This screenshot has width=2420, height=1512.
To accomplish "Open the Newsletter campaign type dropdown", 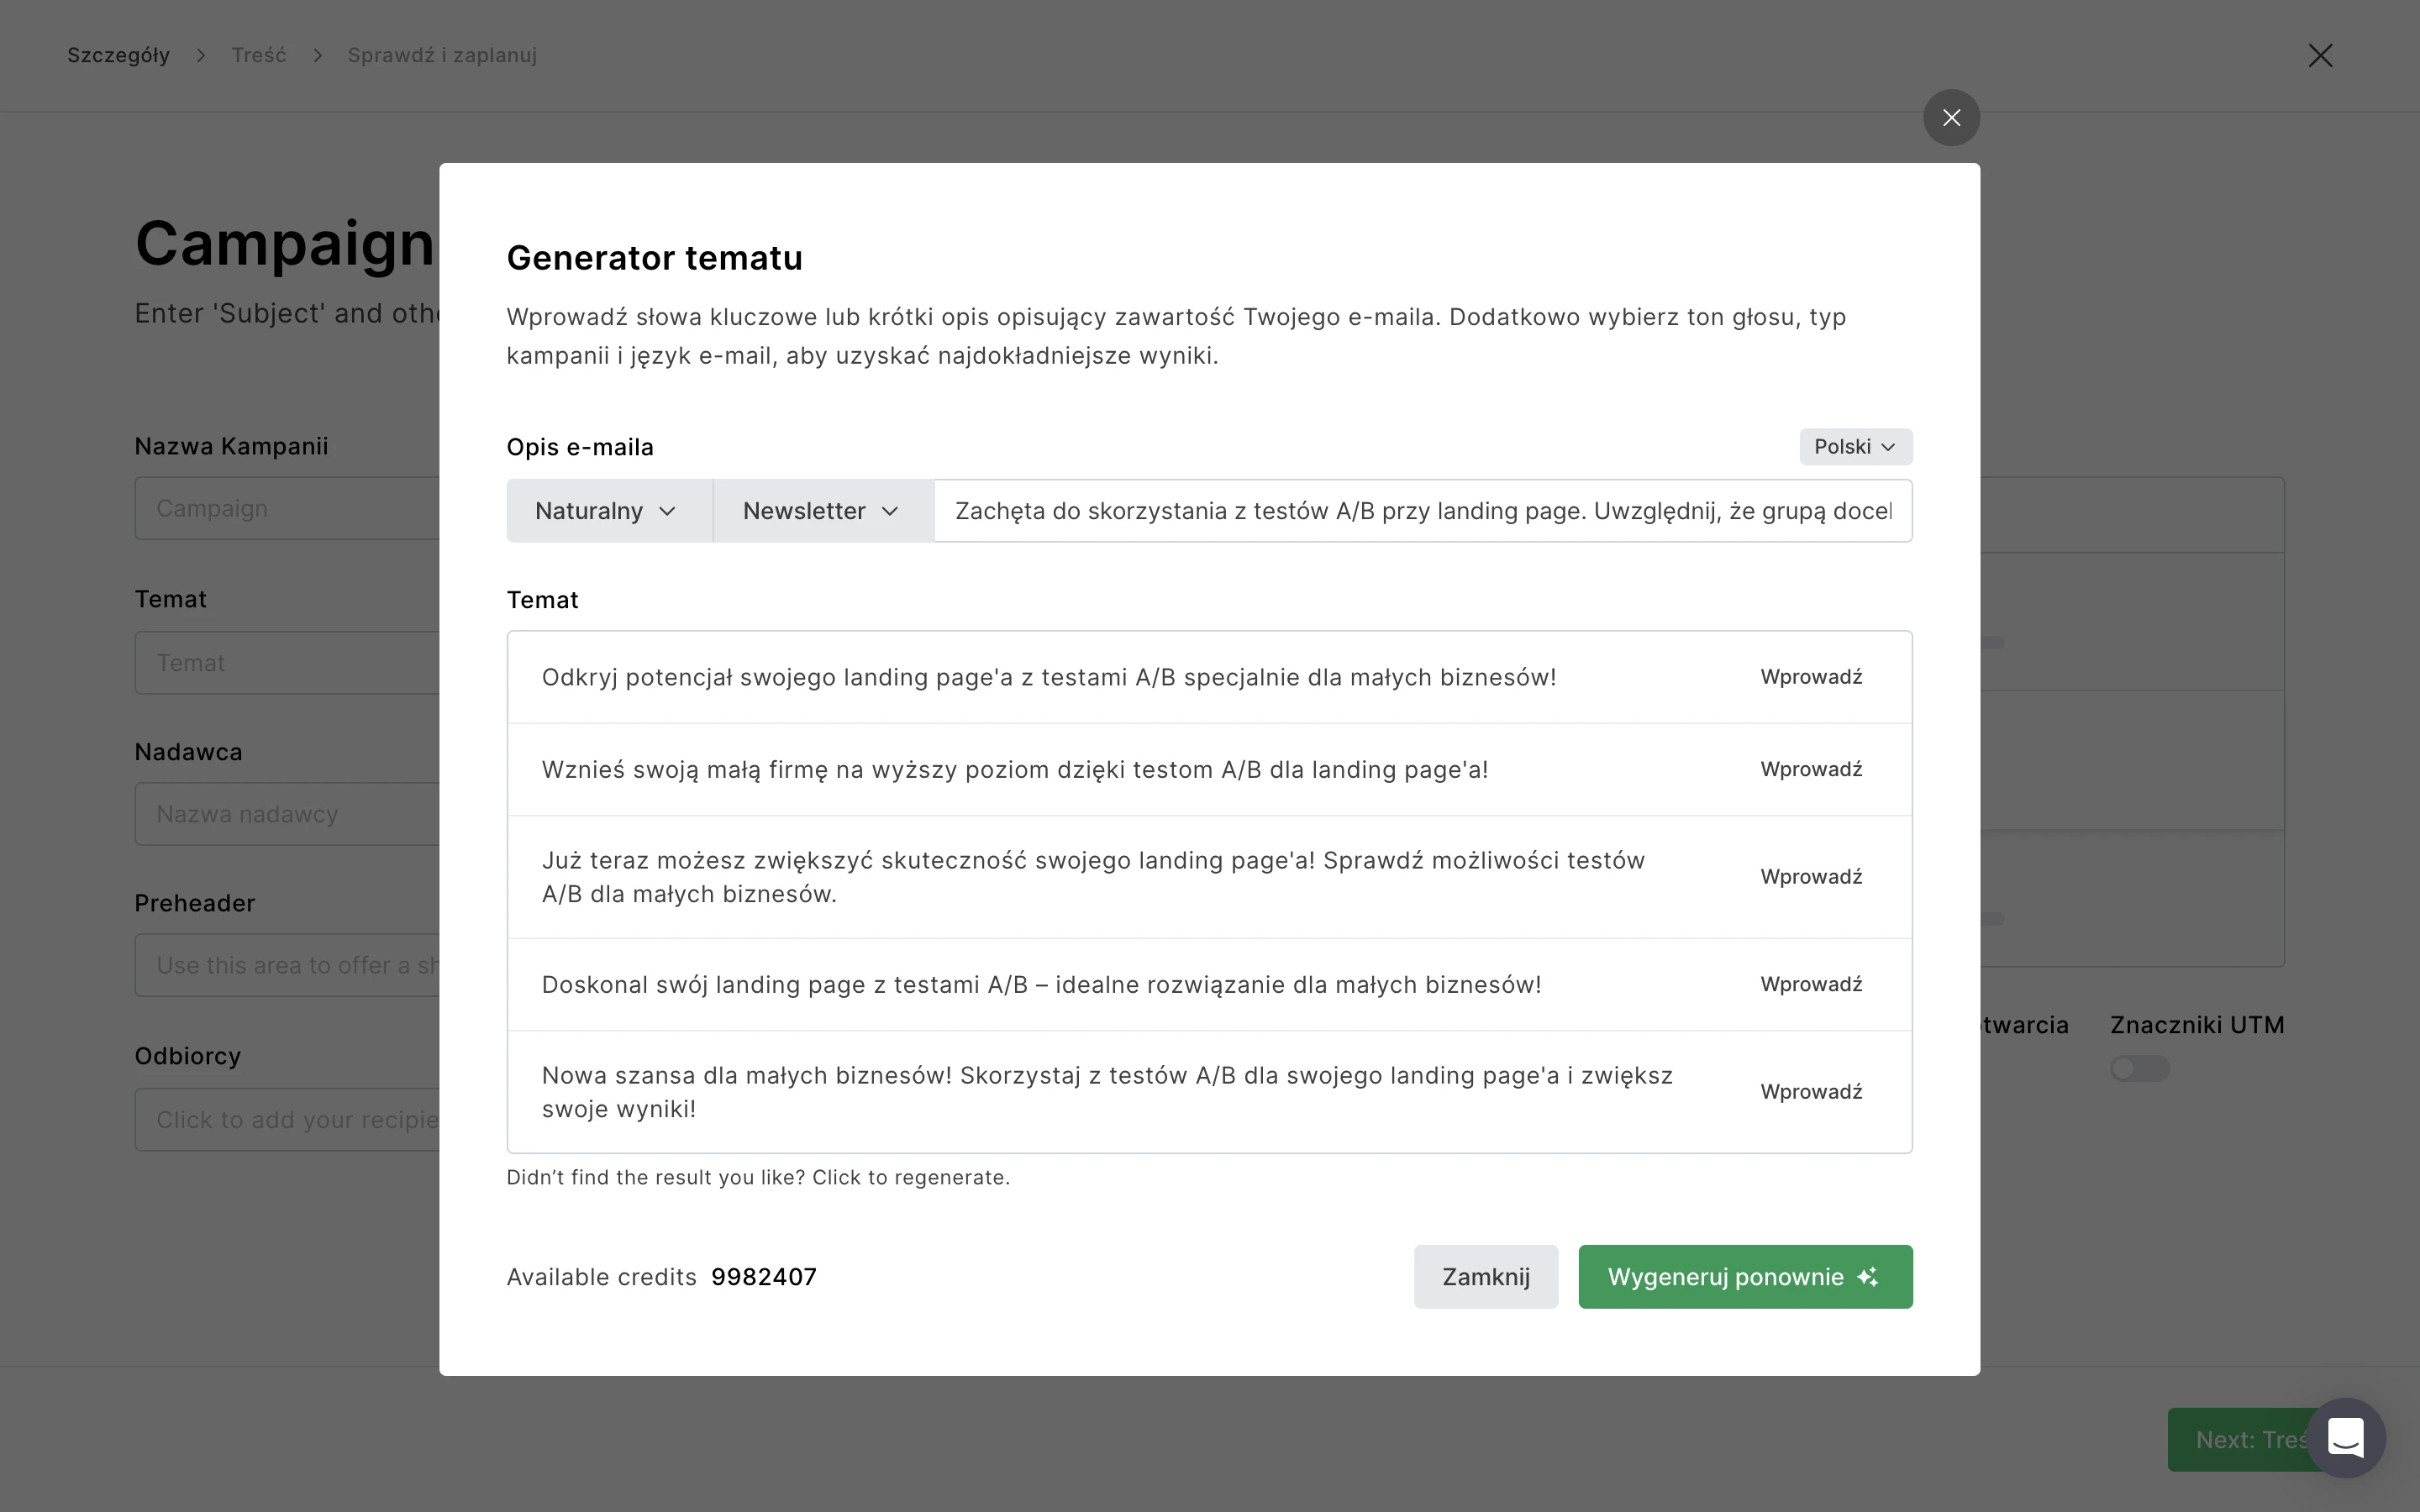I will tap(822, 511).
